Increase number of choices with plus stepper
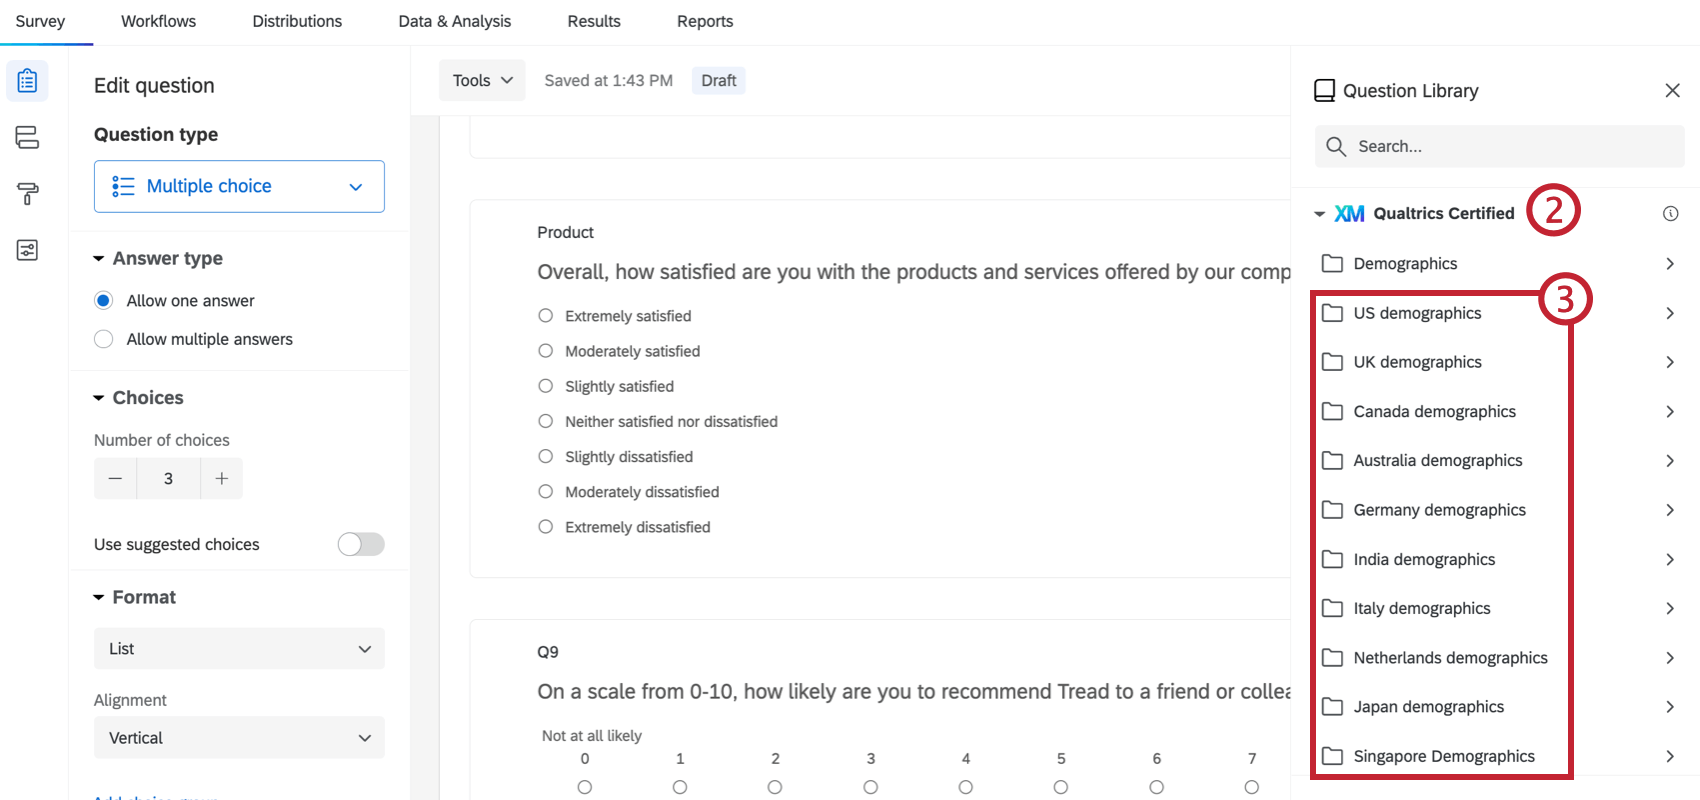Screen dimensions: 1700x800 (x=221, y=478)
